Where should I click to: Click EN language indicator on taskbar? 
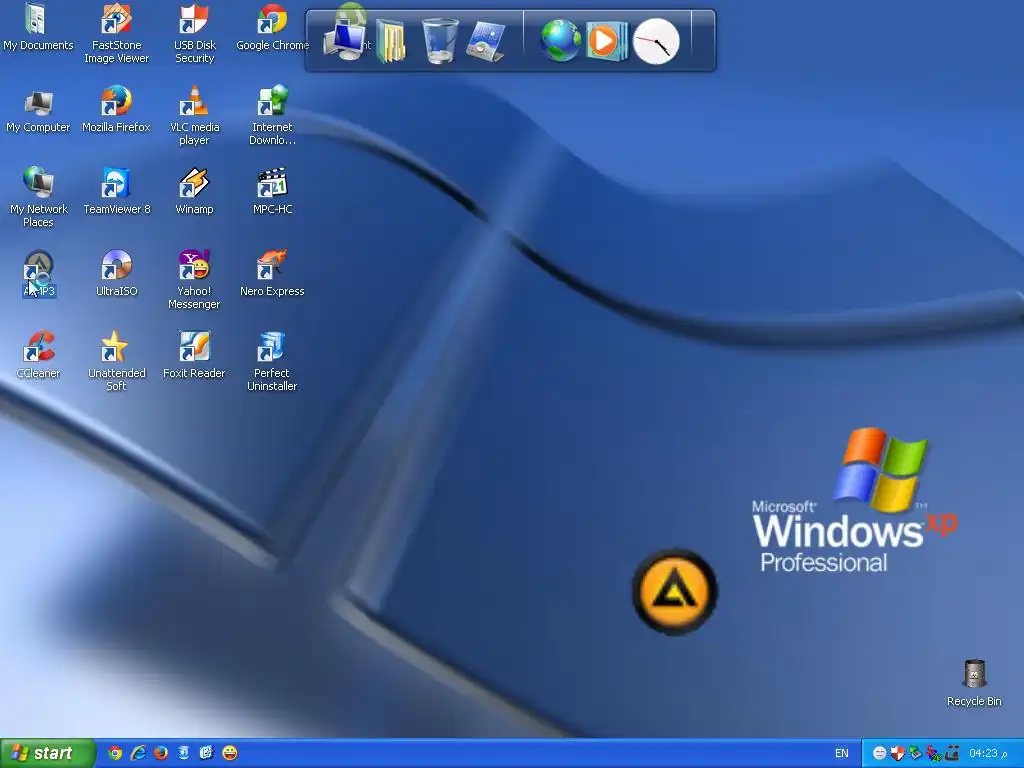(x=842, y=753)
